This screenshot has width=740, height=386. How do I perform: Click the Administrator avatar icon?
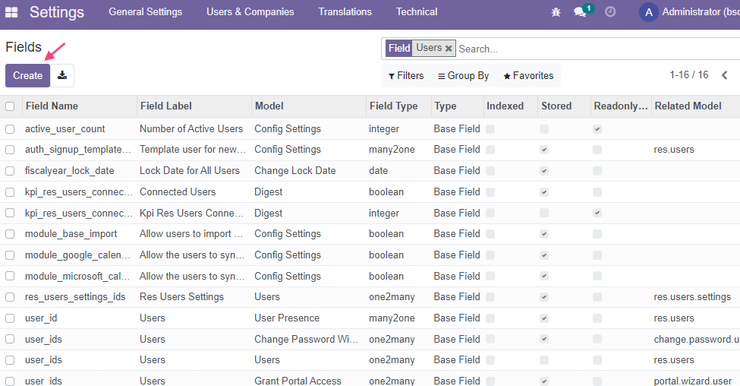(649, 12)
